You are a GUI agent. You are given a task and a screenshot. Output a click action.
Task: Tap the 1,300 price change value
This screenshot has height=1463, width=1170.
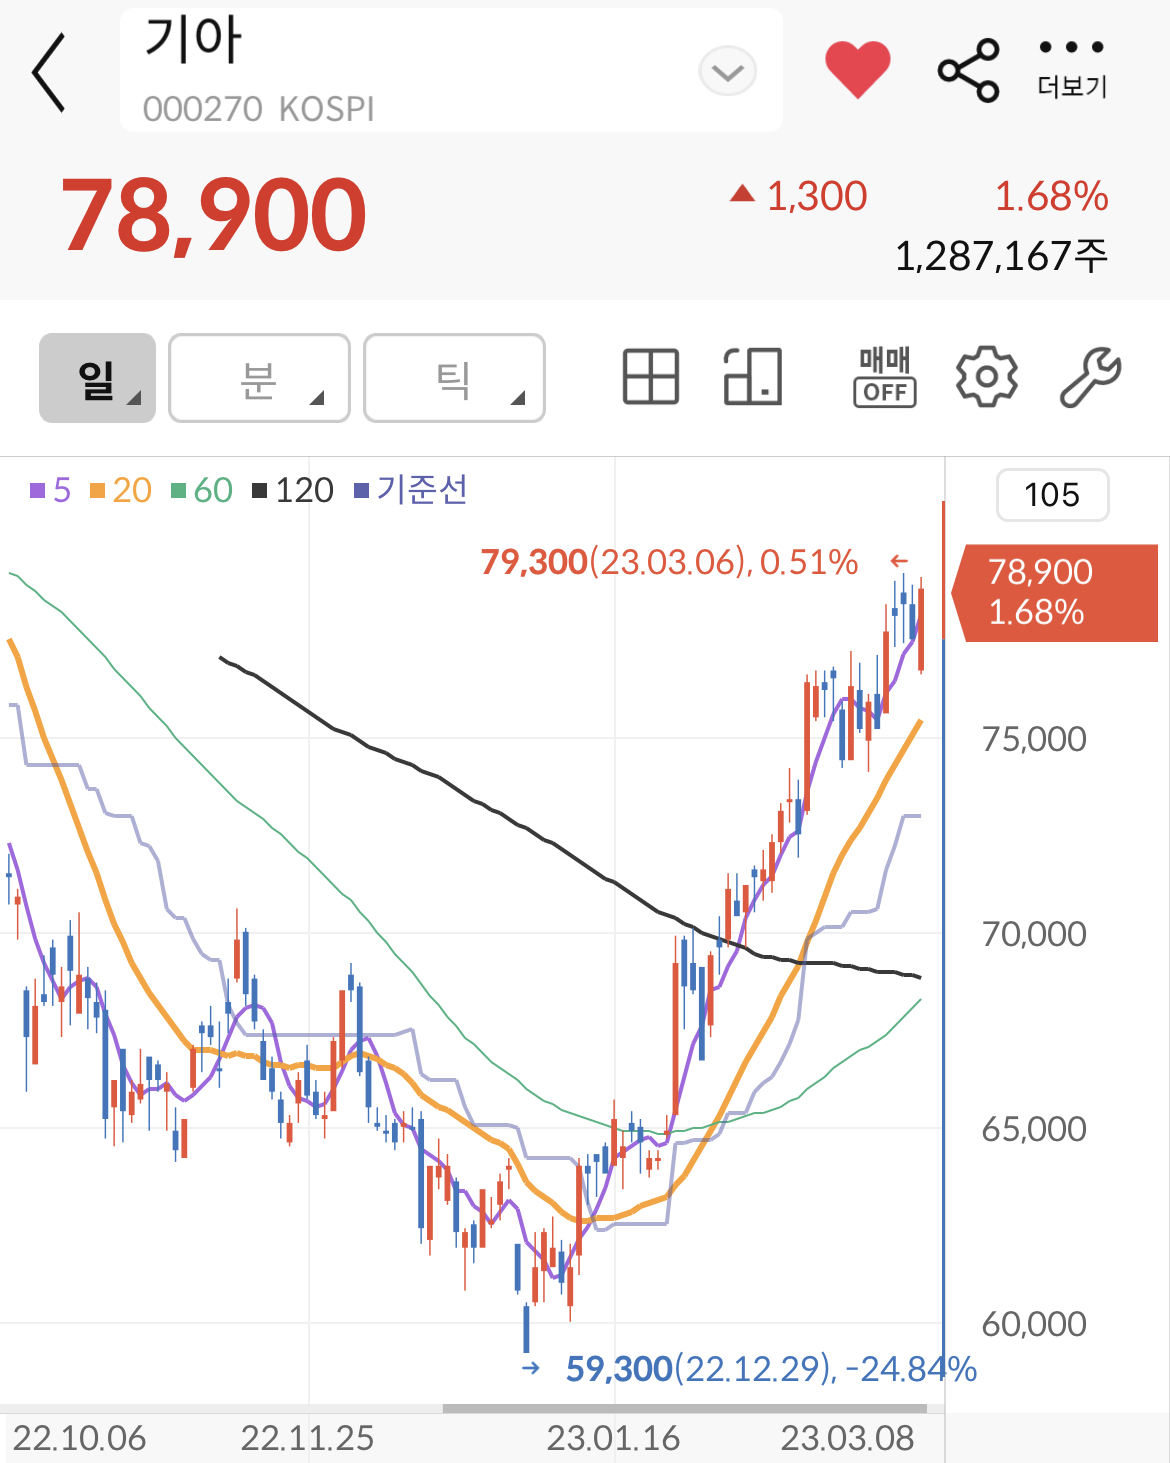click(x=816, y=196)
